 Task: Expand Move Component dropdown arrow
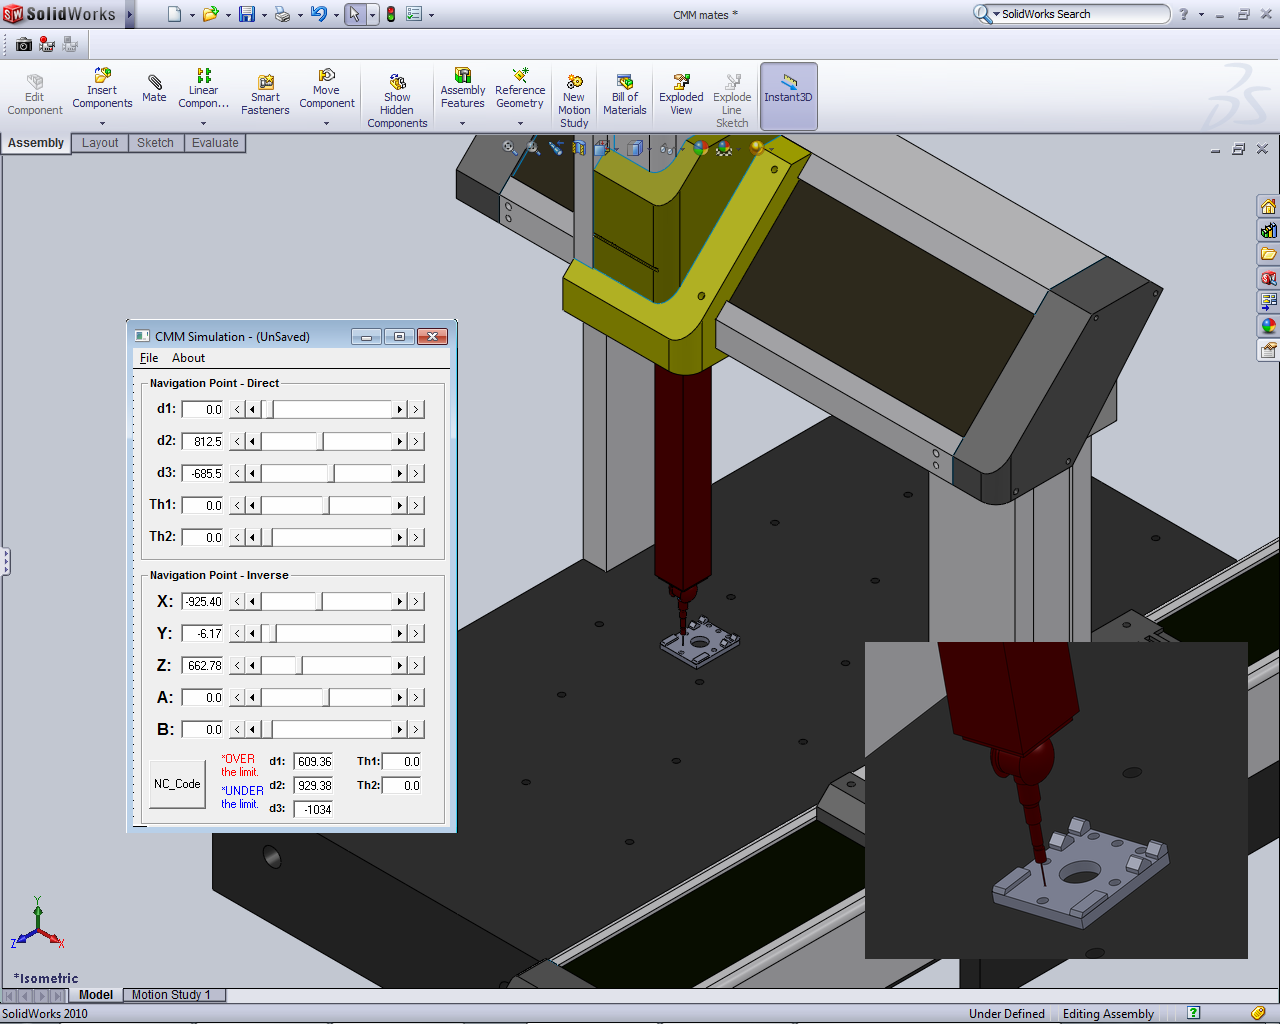(x=326, y=124)
